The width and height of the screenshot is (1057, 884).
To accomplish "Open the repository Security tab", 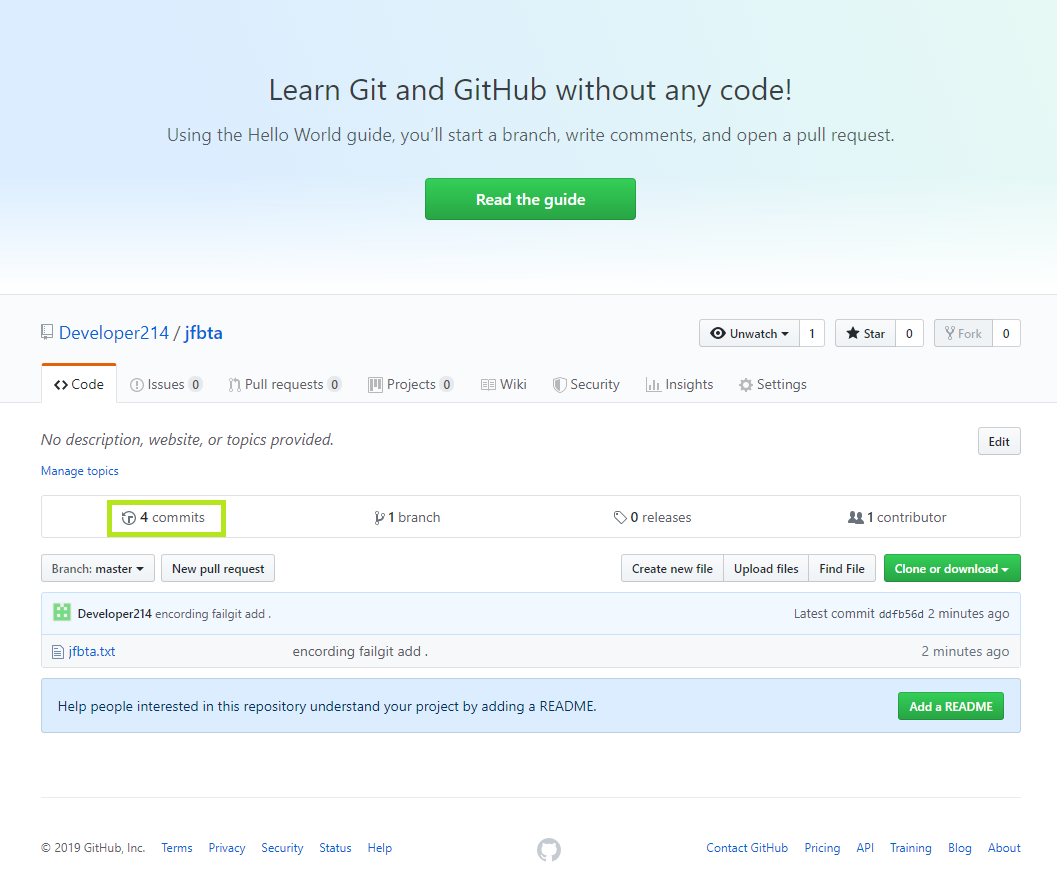I will pyautogui.click(x=586, y=384).
